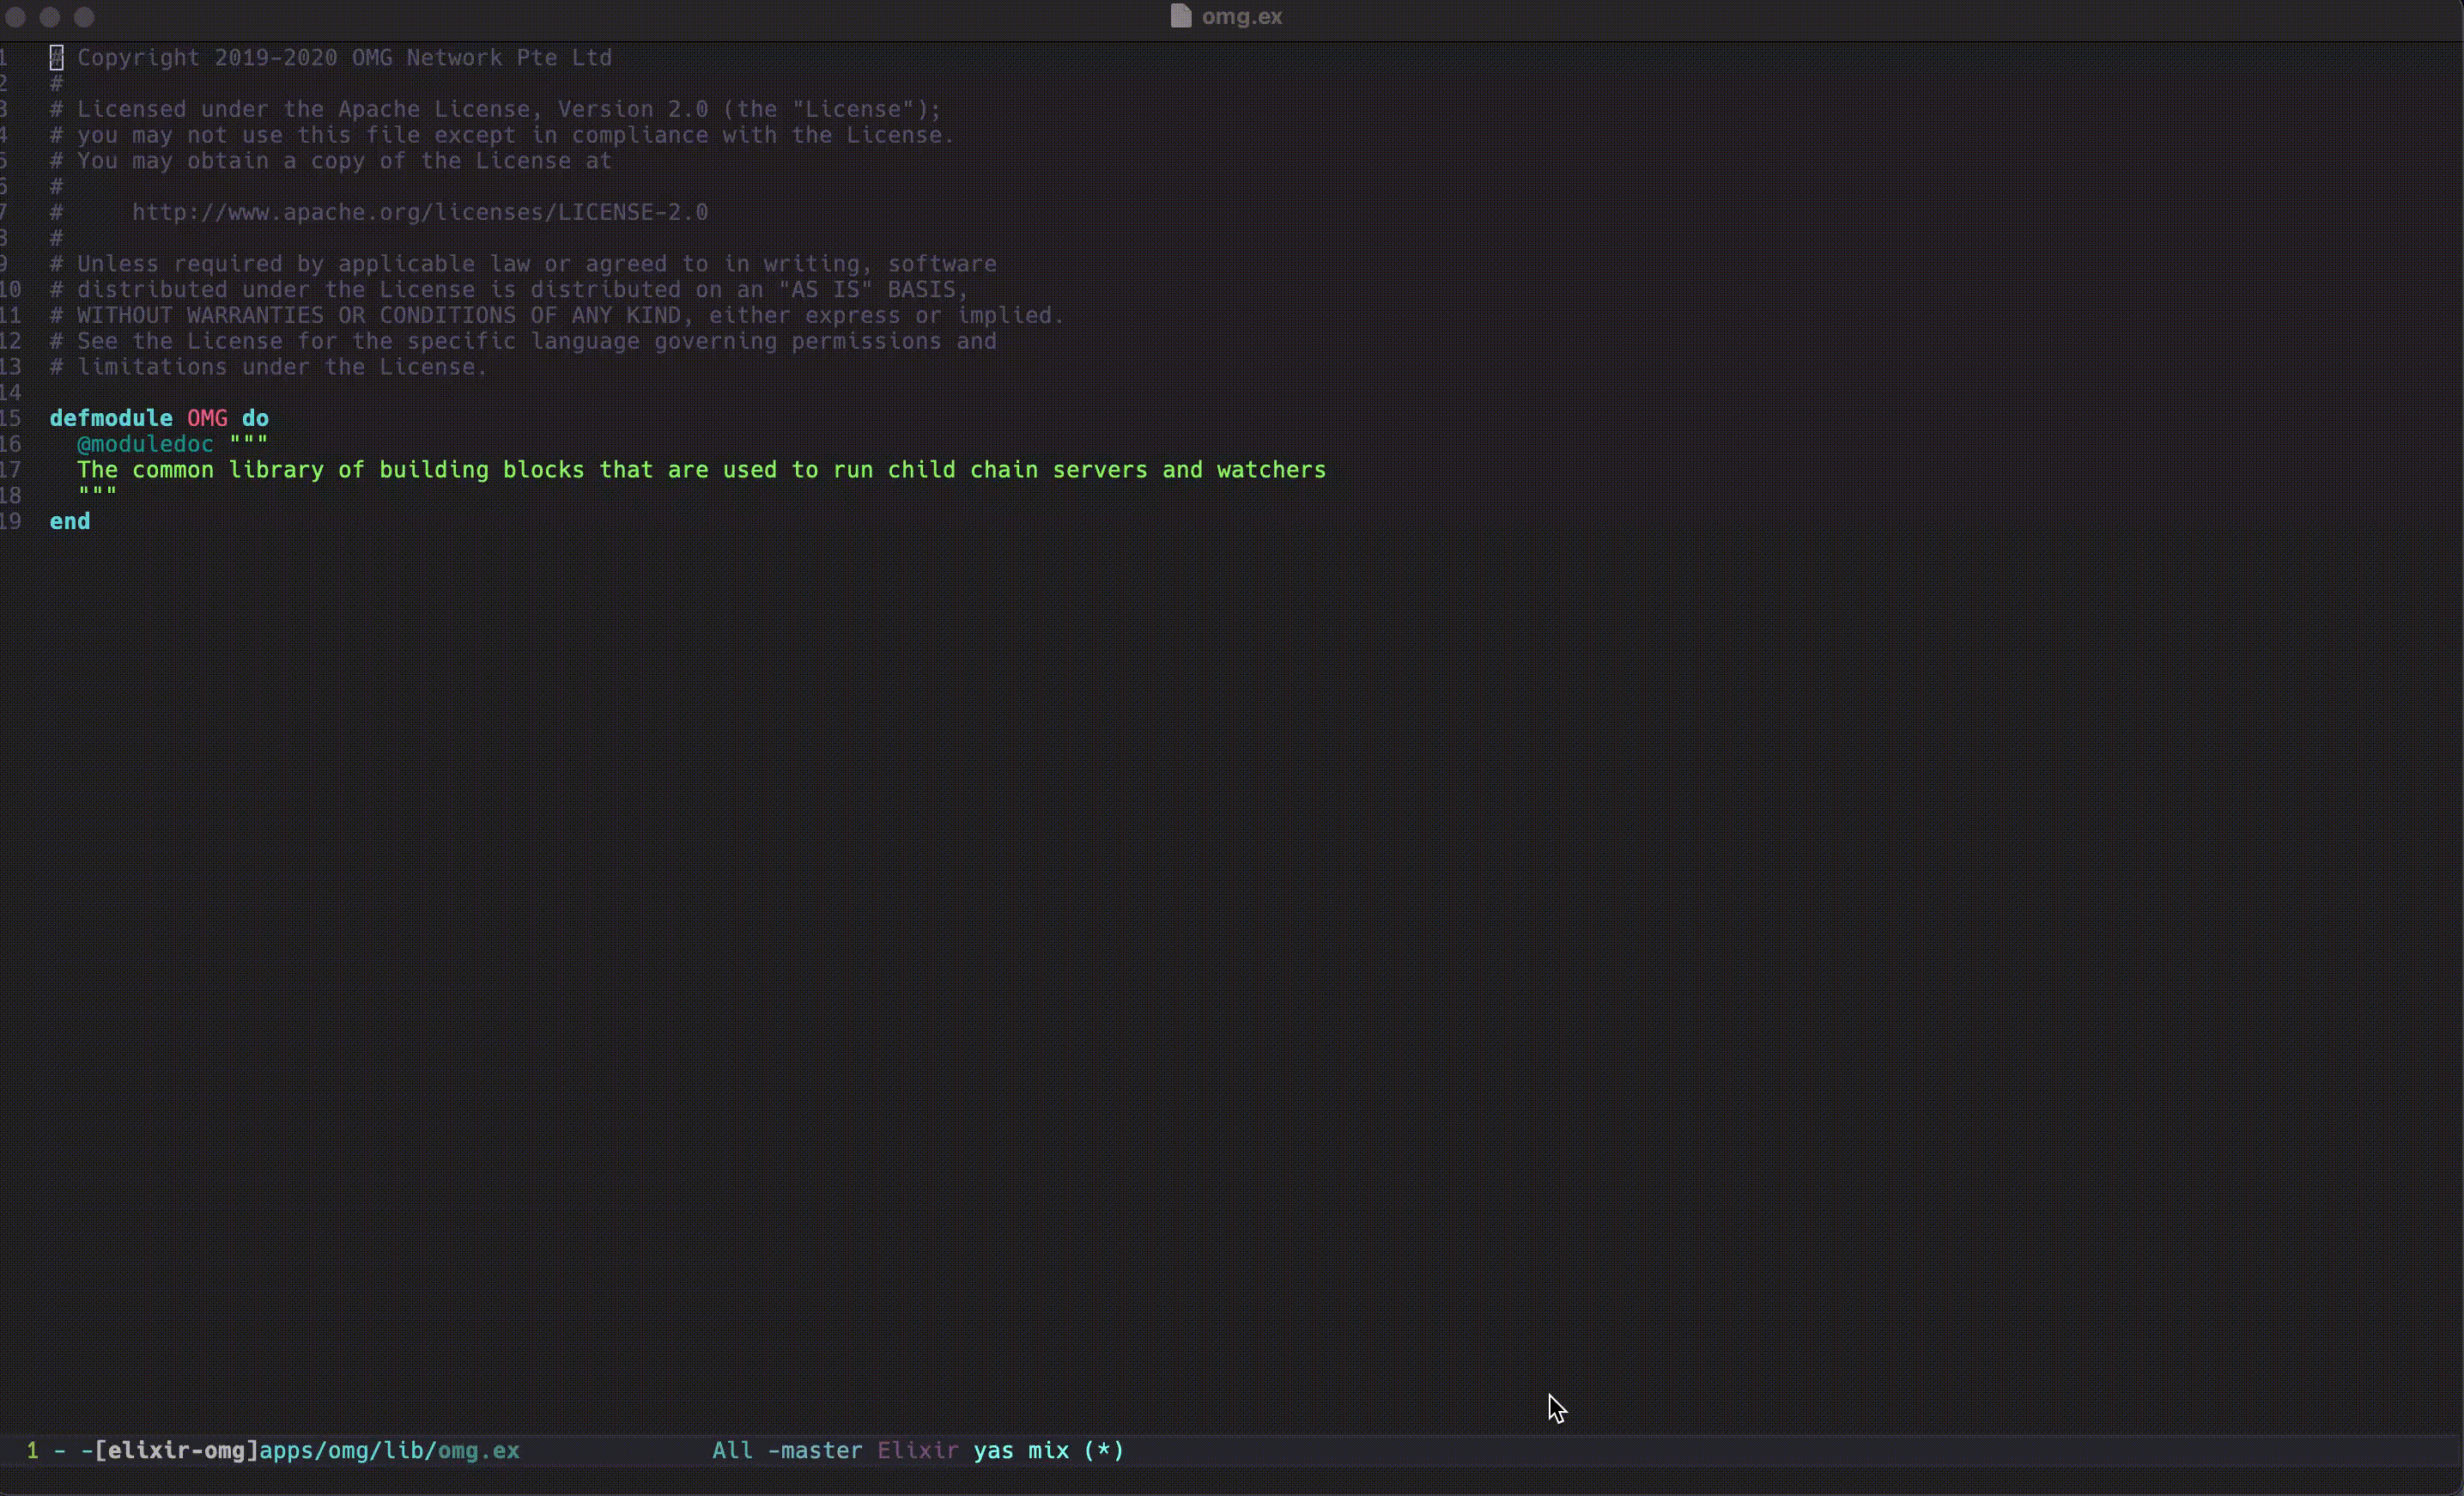
Task: Open the Elixir major mode menu
Action: pyautogui.click(x=917, y=1451)
